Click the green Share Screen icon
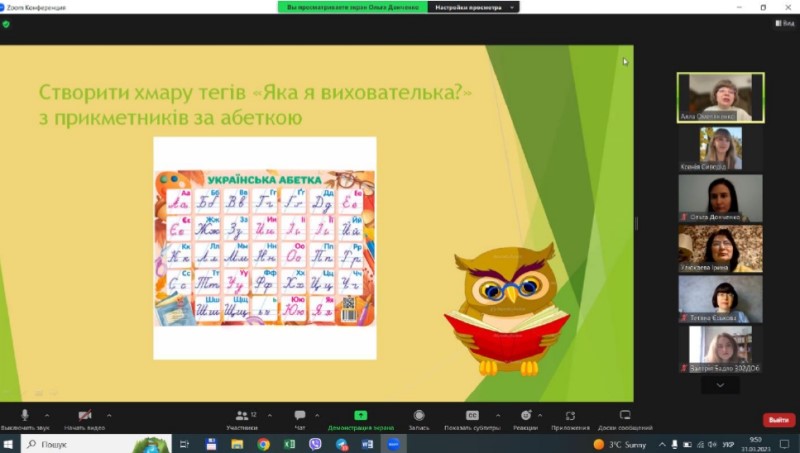Viewport: 800px width, 453px height. pyautogui.click(x=361, y=416)
